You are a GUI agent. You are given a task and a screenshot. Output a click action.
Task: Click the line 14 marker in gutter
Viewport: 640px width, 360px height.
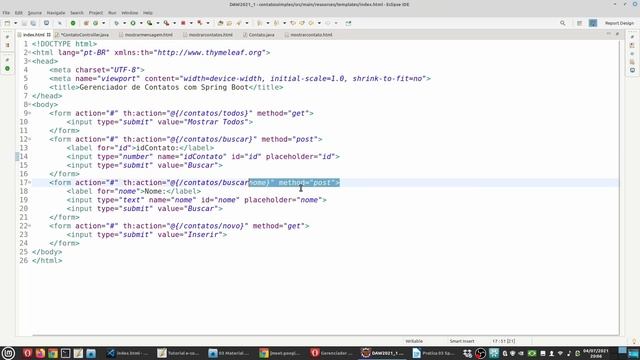pos(17,156)
